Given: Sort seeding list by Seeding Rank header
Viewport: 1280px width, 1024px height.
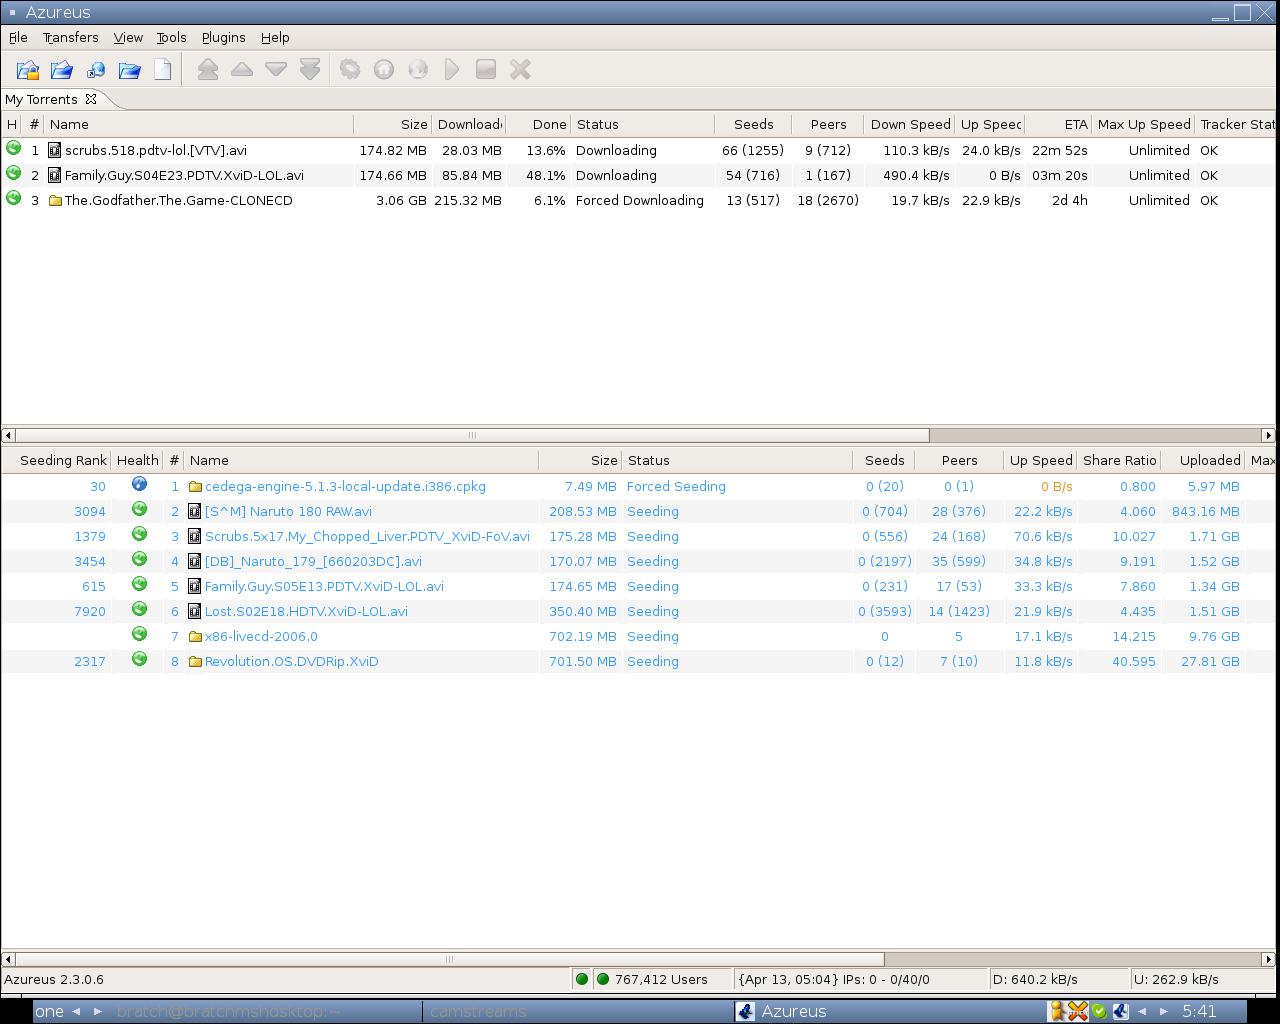Looking at the screenshot, I should 56,460.
